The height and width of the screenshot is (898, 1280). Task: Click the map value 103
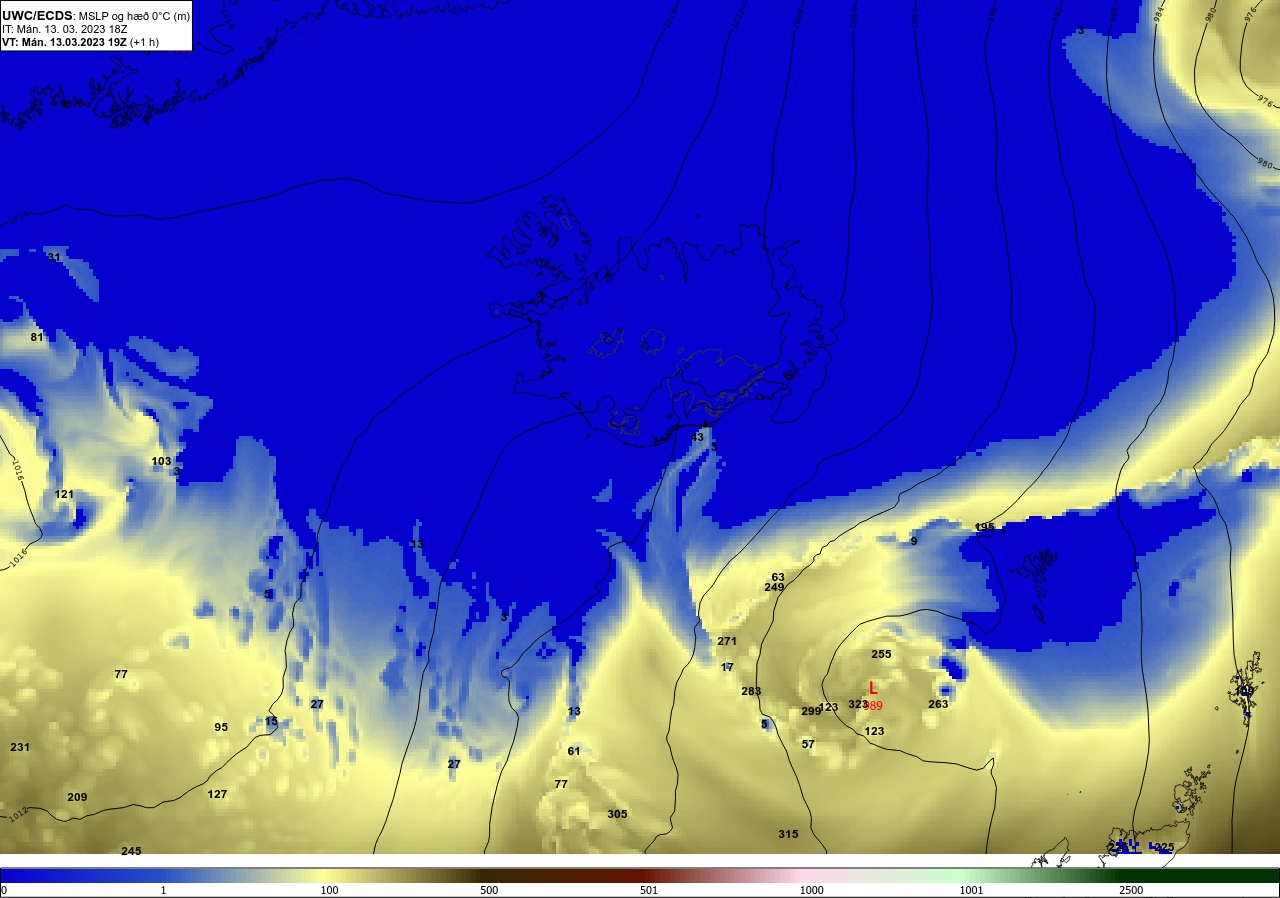point(161,461)
